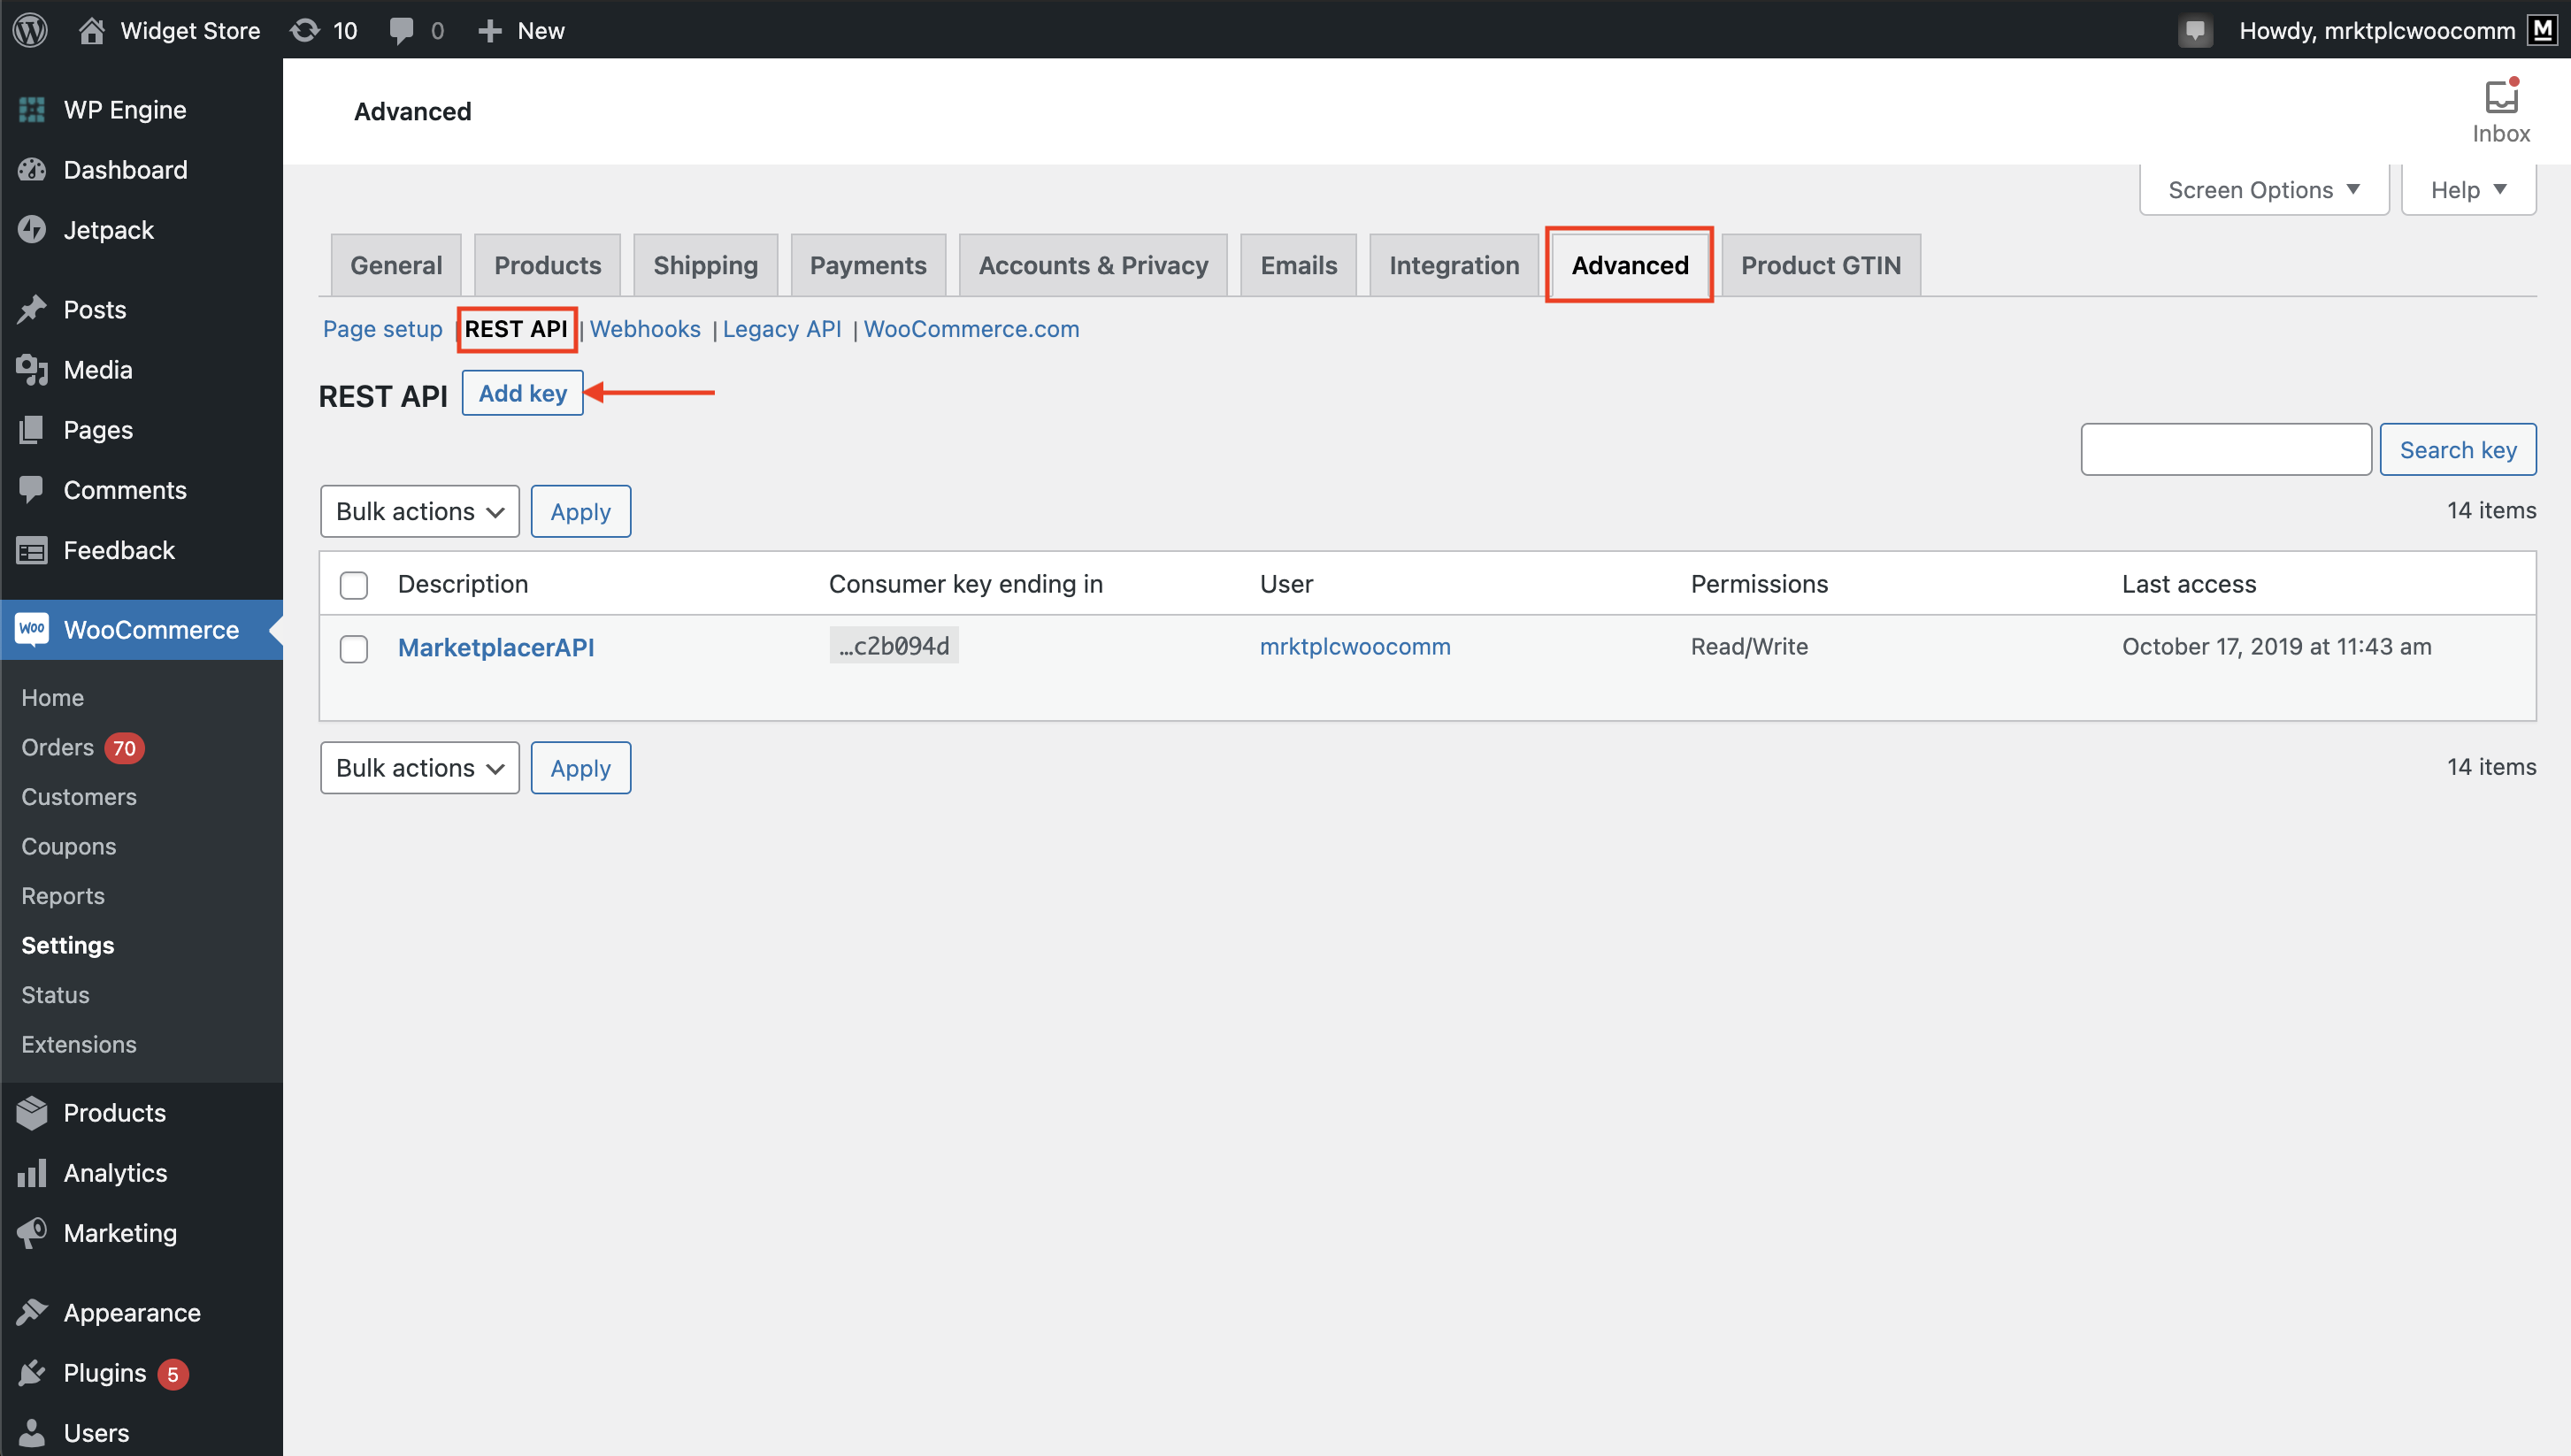The height and width of the screenshot is (1456, 2571).
Task: Click the WP Engine sidebar icon
Action: pos(32,110)
